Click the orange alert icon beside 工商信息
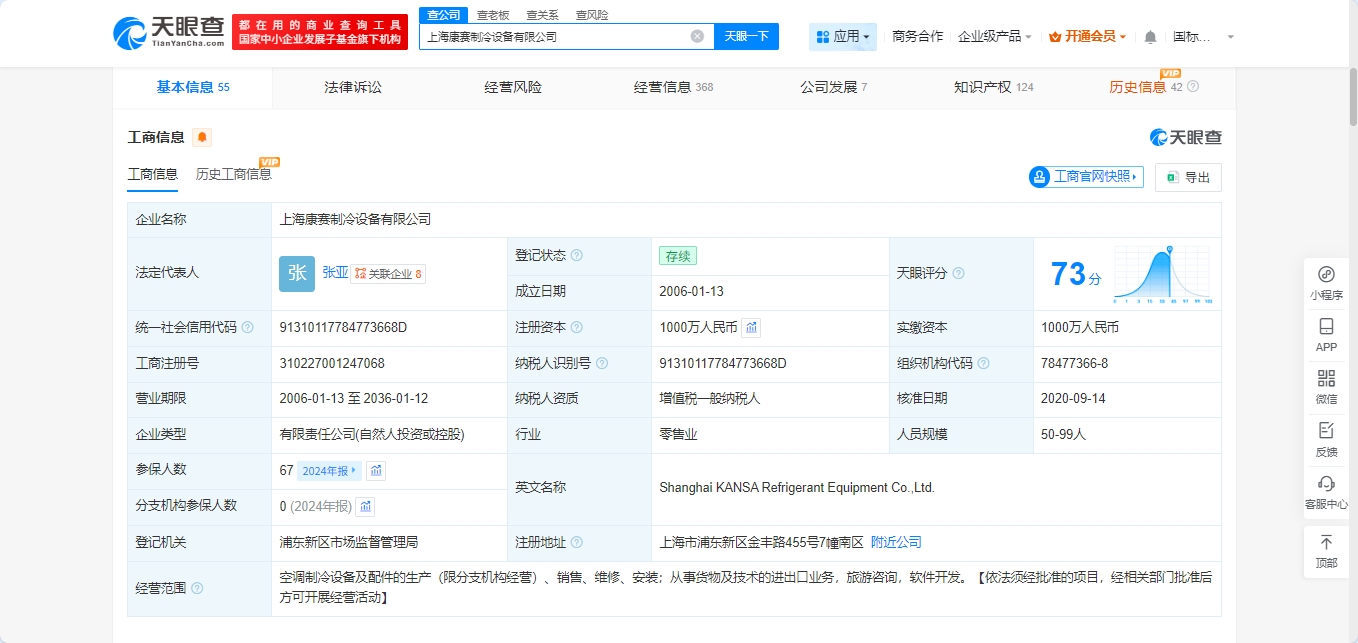Screen dimensions: 1358x643 (202, 138)
